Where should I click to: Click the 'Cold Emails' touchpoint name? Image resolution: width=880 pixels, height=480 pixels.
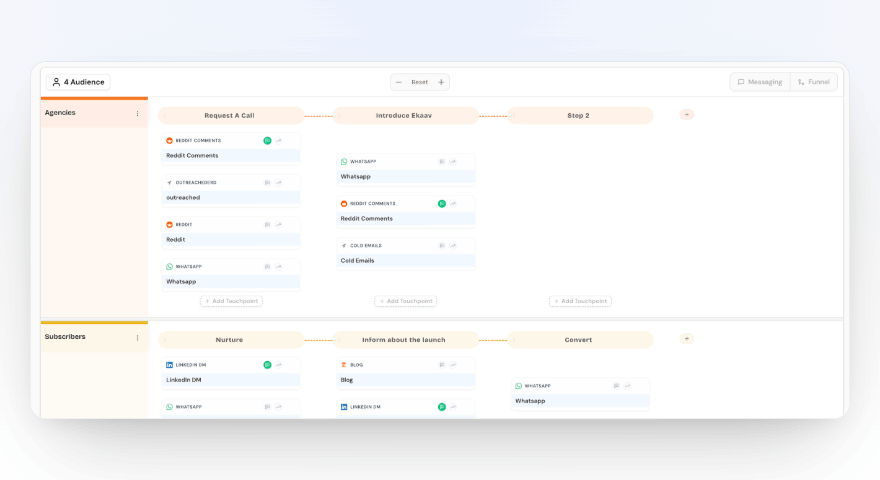pyautogui.click(x=358, y=260)
